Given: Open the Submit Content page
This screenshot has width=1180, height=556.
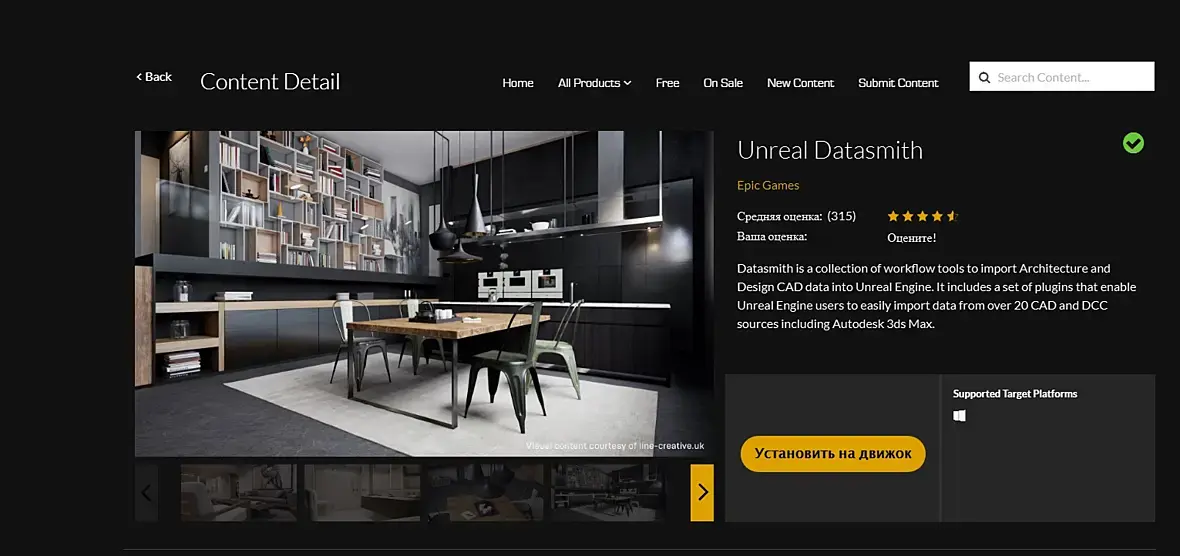Looking at the screenshot, I should 899,83.
